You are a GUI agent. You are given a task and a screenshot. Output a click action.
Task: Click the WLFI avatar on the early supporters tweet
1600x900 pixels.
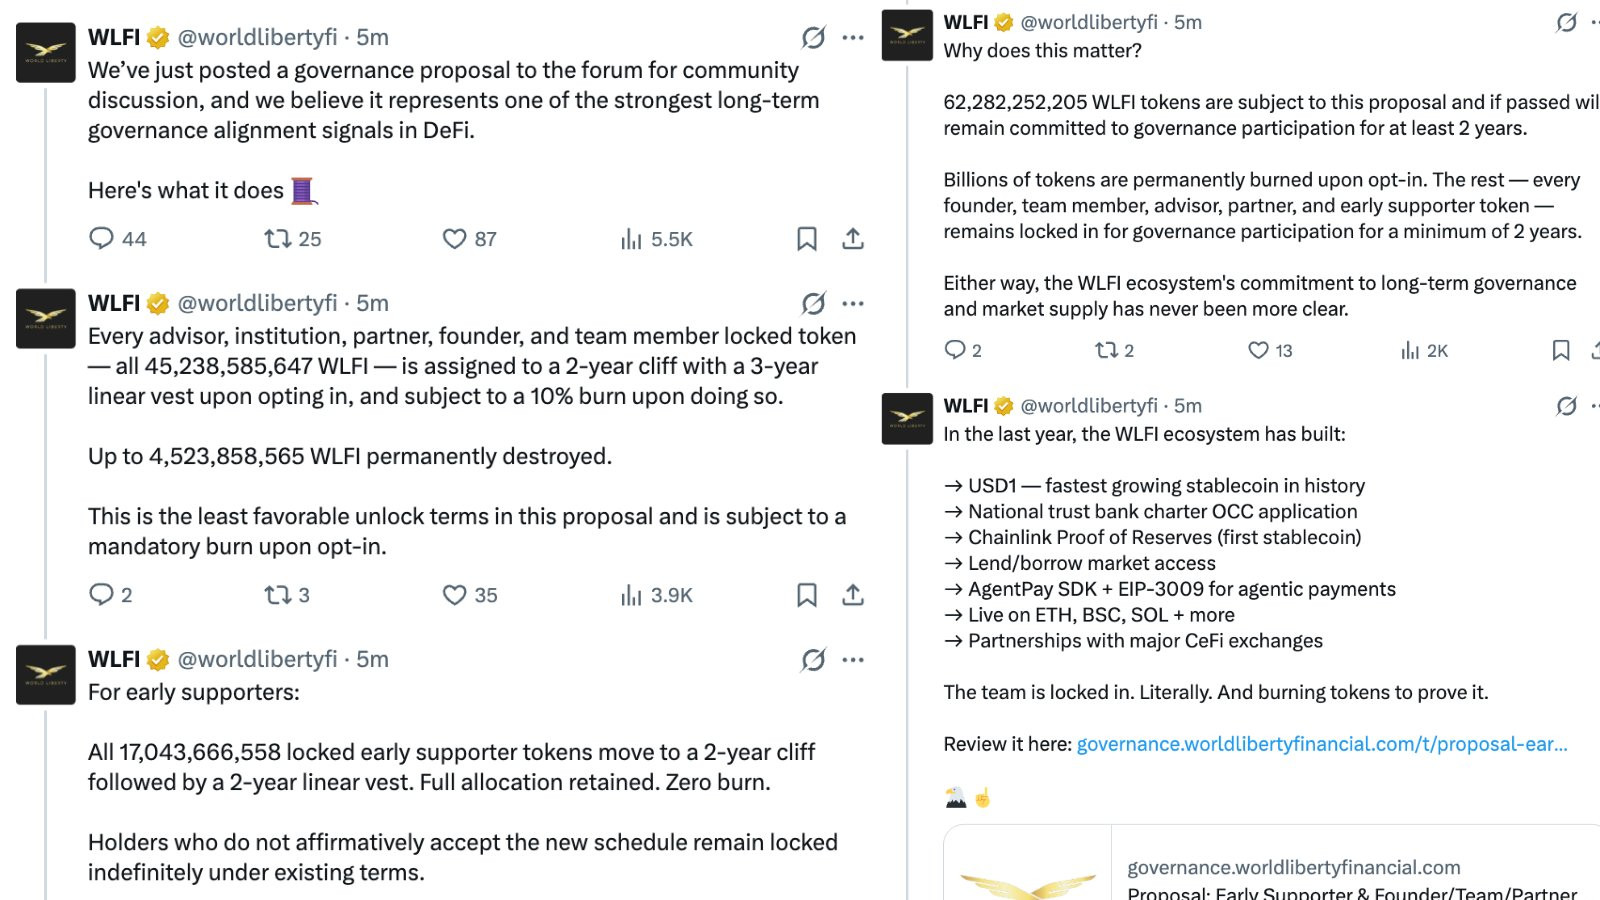click(46, 675)
